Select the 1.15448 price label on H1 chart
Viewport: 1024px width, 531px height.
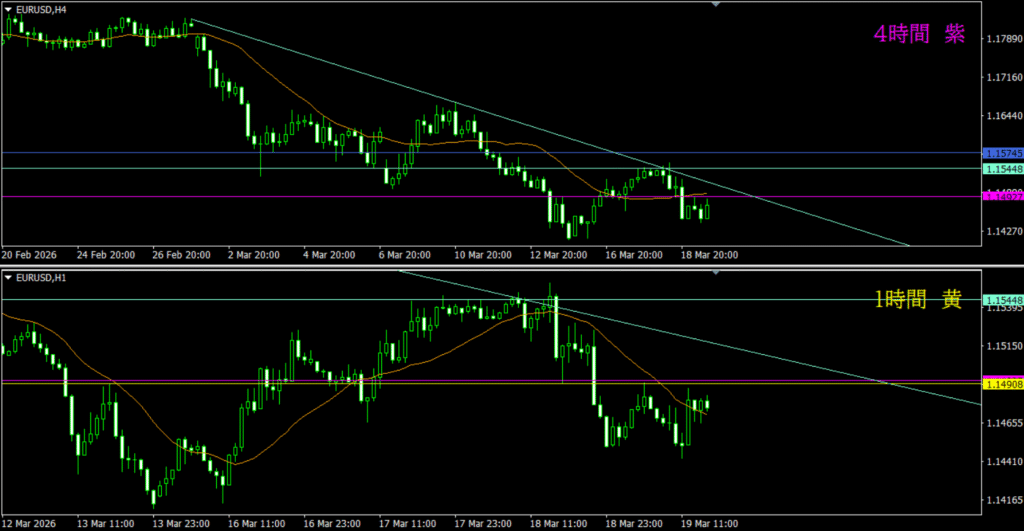coord(1002,300)
